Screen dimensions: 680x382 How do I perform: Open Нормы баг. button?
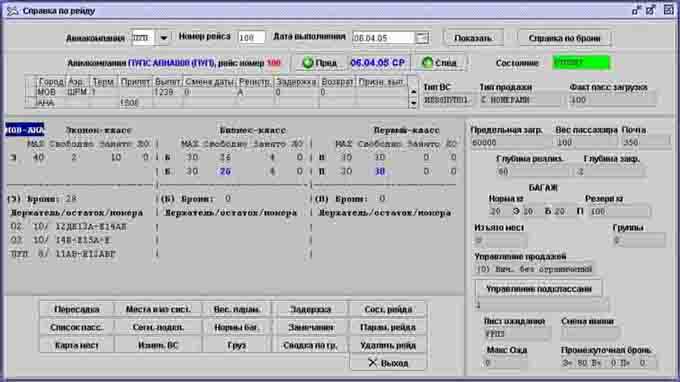(x=237, y=327)
